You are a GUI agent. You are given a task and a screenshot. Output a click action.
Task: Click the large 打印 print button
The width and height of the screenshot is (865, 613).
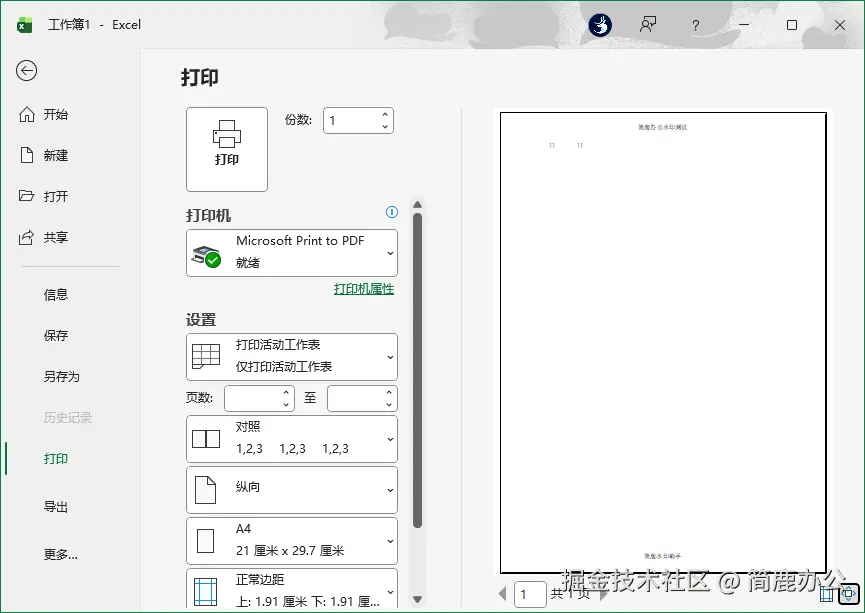pyautogui.click(x=226, y=149)
